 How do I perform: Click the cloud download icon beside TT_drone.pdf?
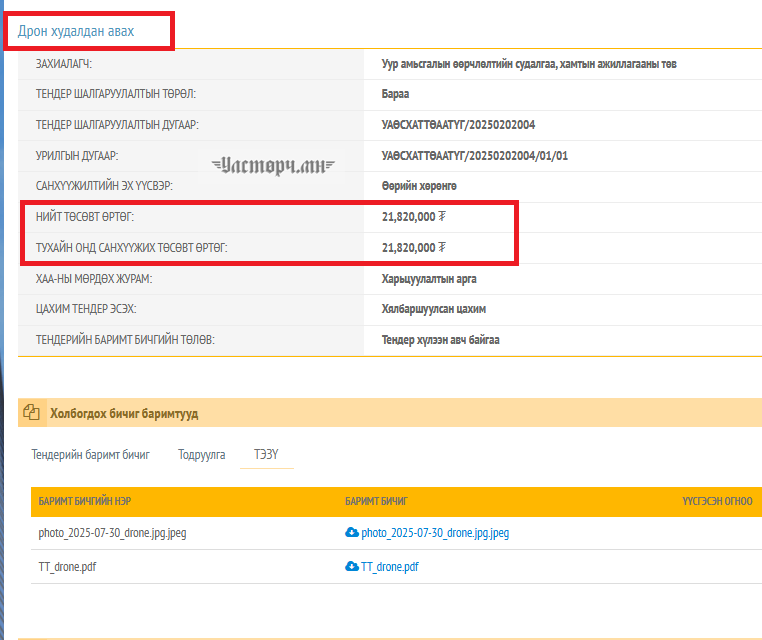point(351,566)
